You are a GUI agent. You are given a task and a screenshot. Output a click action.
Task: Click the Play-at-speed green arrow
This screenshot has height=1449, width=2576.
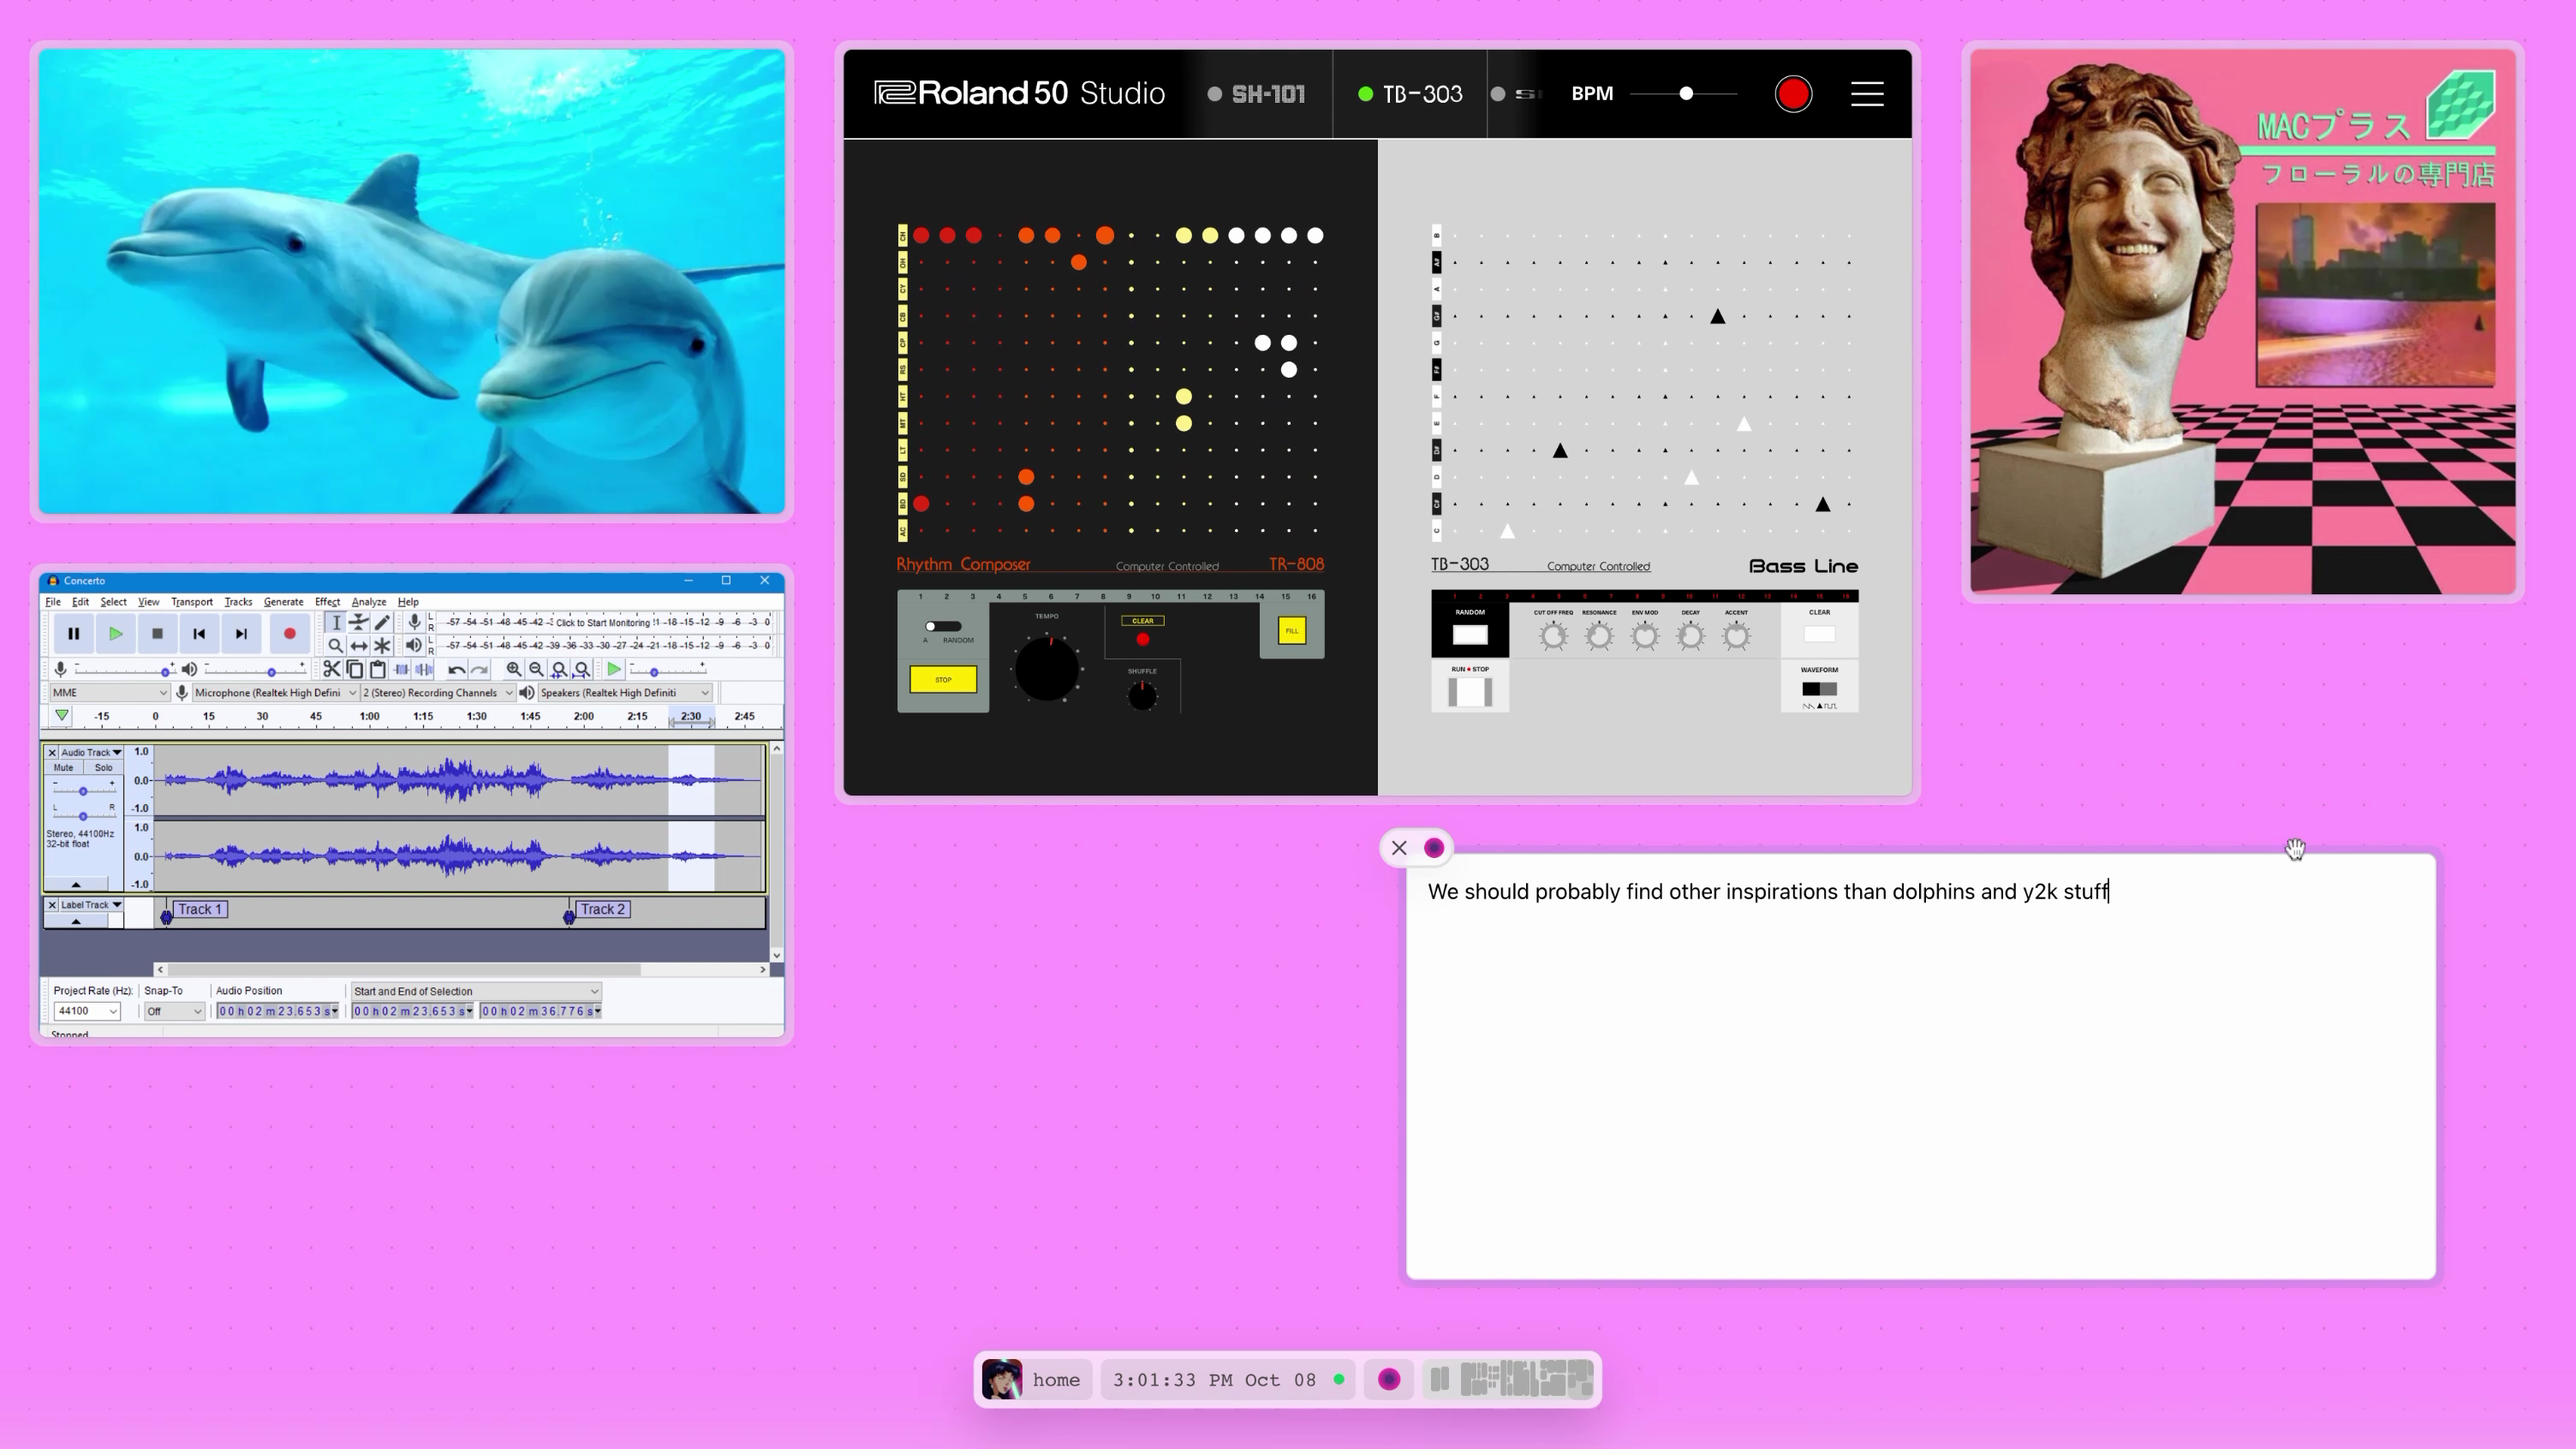tap(614, 670)
